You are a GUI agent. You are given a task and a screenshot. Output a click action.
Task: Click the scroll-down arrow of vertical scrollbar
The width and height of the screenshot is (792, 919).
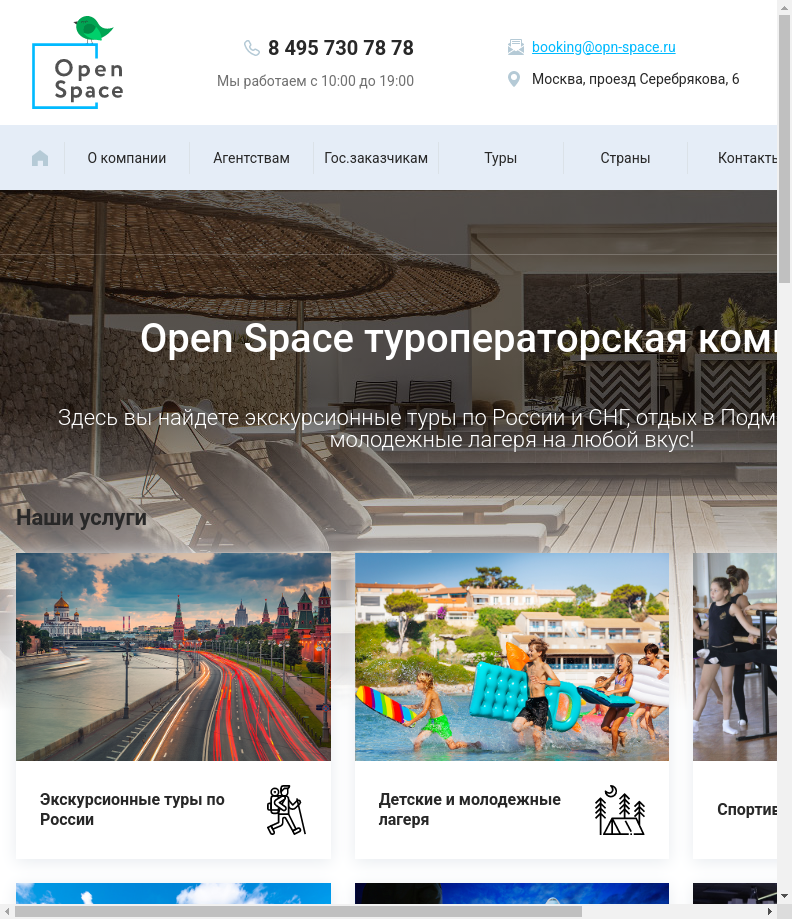784,896
